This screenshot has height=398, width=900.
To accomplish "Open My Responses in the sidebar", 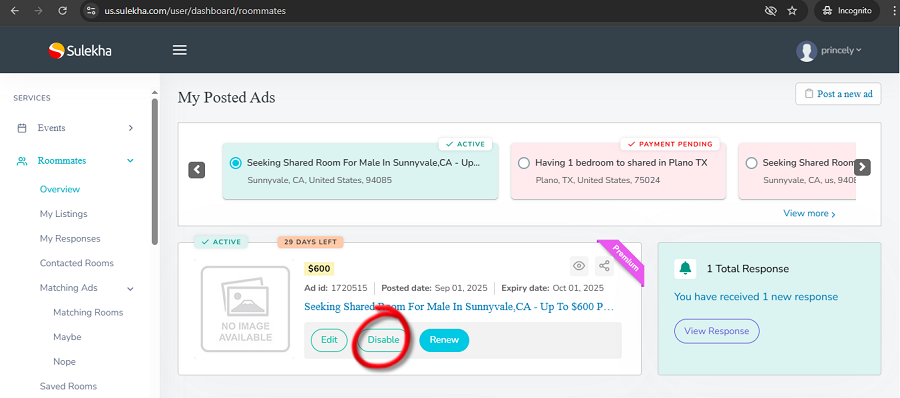I will click(70, 238).
